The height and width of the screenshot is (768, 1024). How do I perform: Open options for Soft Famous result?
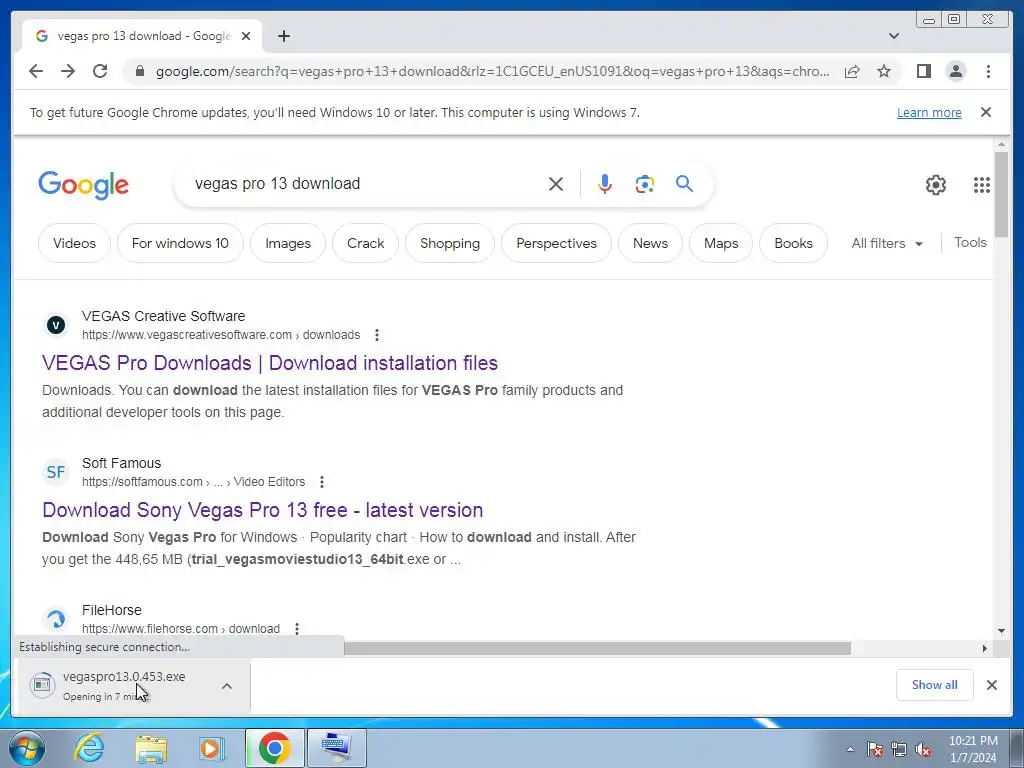click(x=322, y=482)
